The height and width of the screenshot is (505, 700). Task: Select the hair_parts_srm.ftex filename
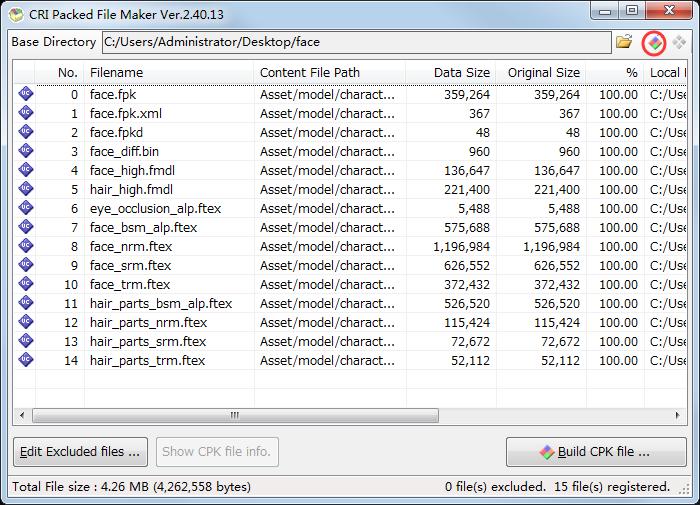pos(148,341)
